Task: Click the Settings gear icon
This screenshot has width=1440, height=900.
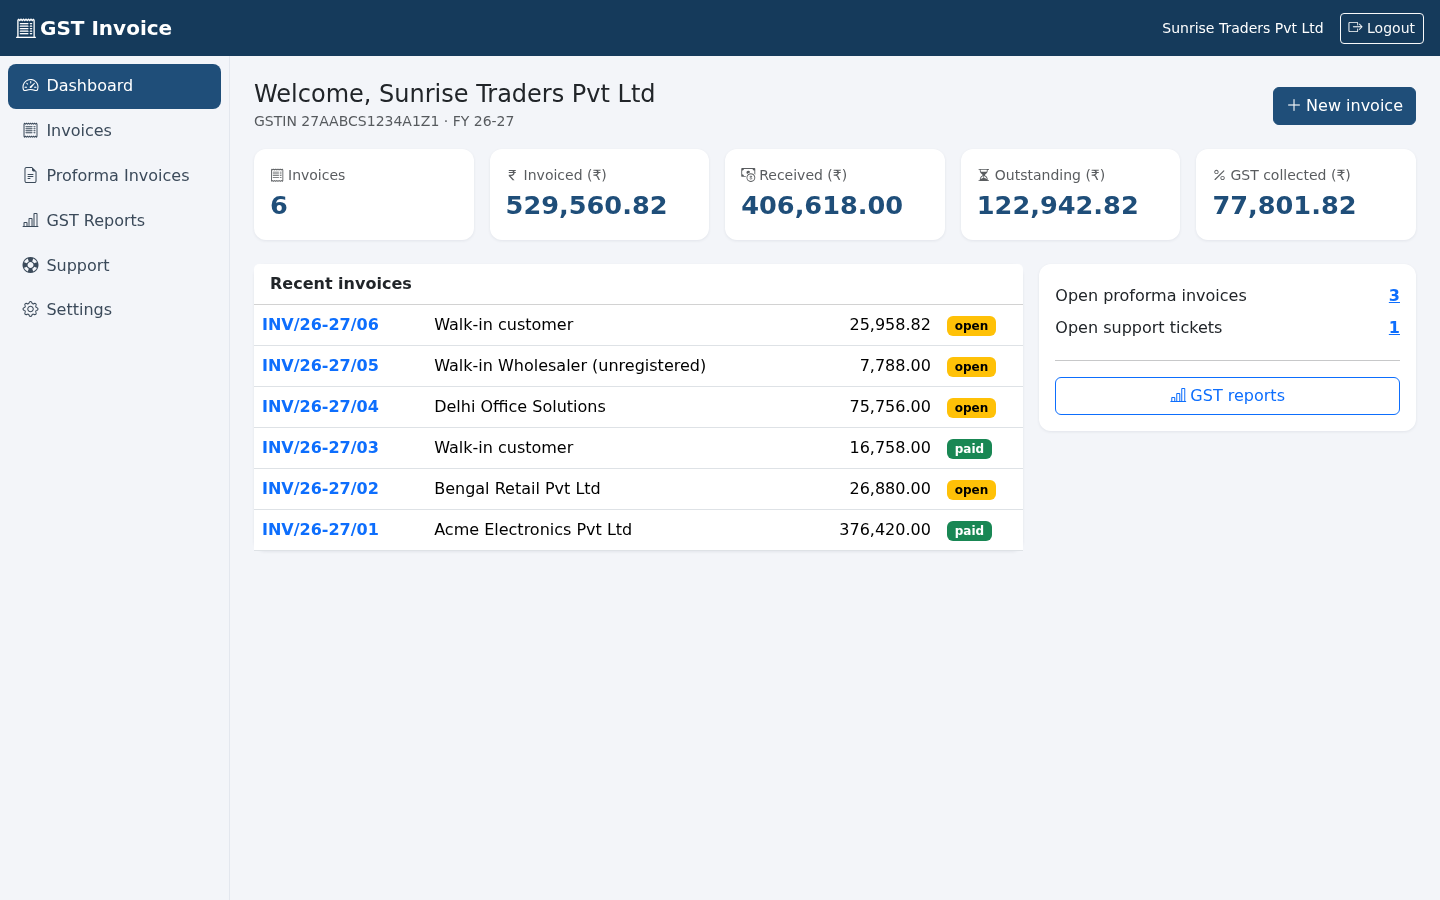Action: (x=30, y=310)
